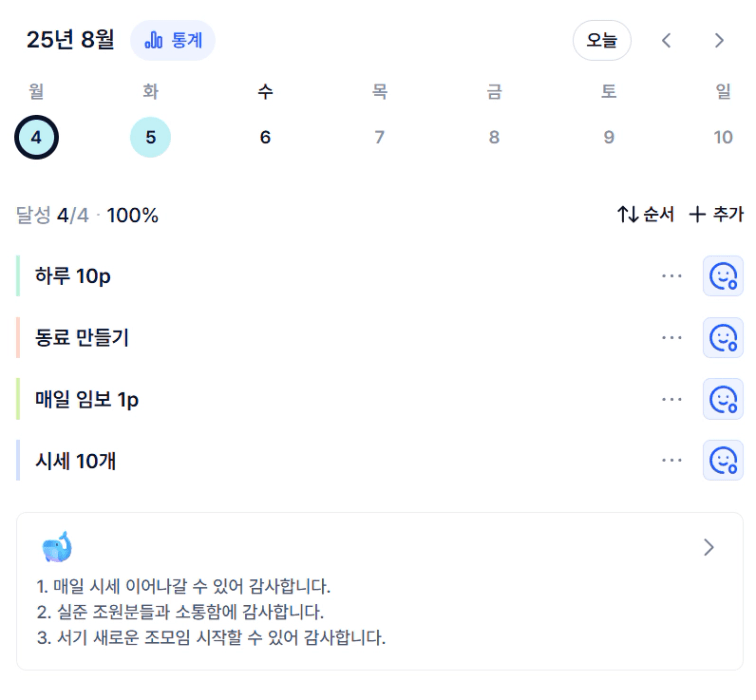Toggle the smiley check for 동료 만들기
756x700 pixels.
pyautogui.click(x=723, y=337)
